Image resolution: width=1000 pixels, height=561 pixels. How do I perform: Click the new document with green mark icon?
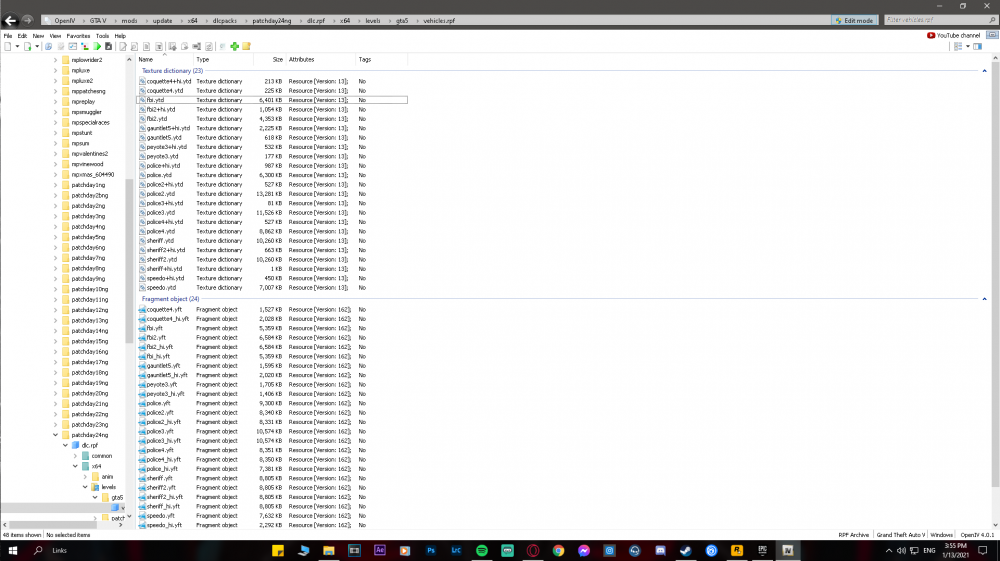(x=27, y=47)
